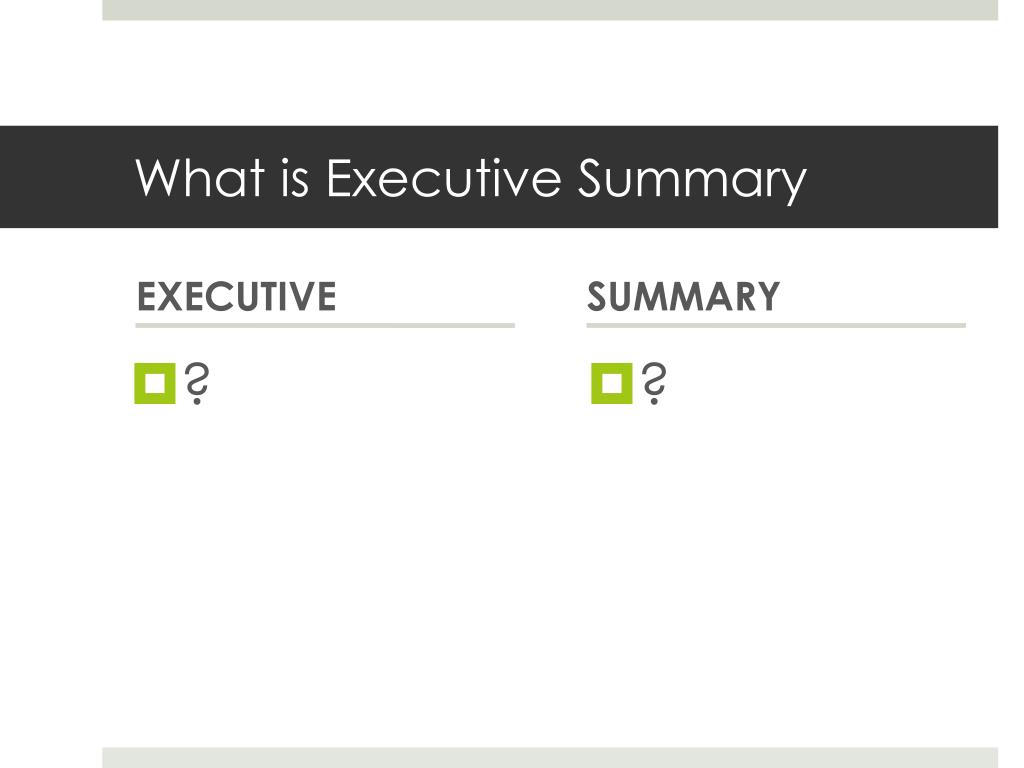Click the green square bullet under EXECUTIVE
Screen dimensions: 1024x768
coord(155,383)
